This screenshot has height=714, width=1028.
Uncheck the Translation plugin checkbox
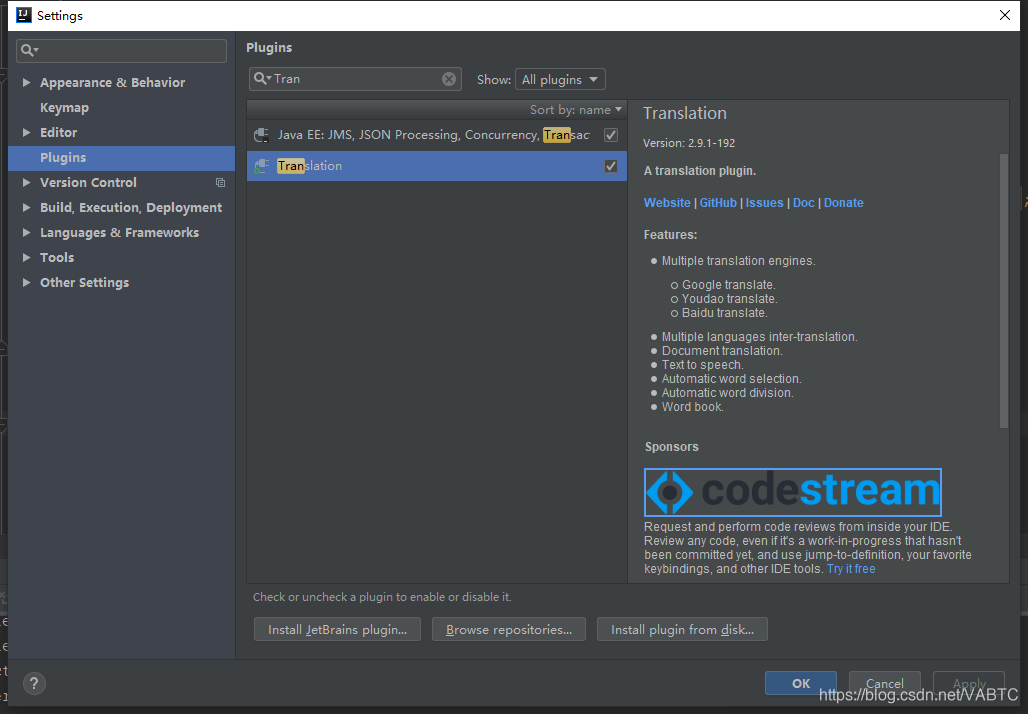(x=610, y=166)
